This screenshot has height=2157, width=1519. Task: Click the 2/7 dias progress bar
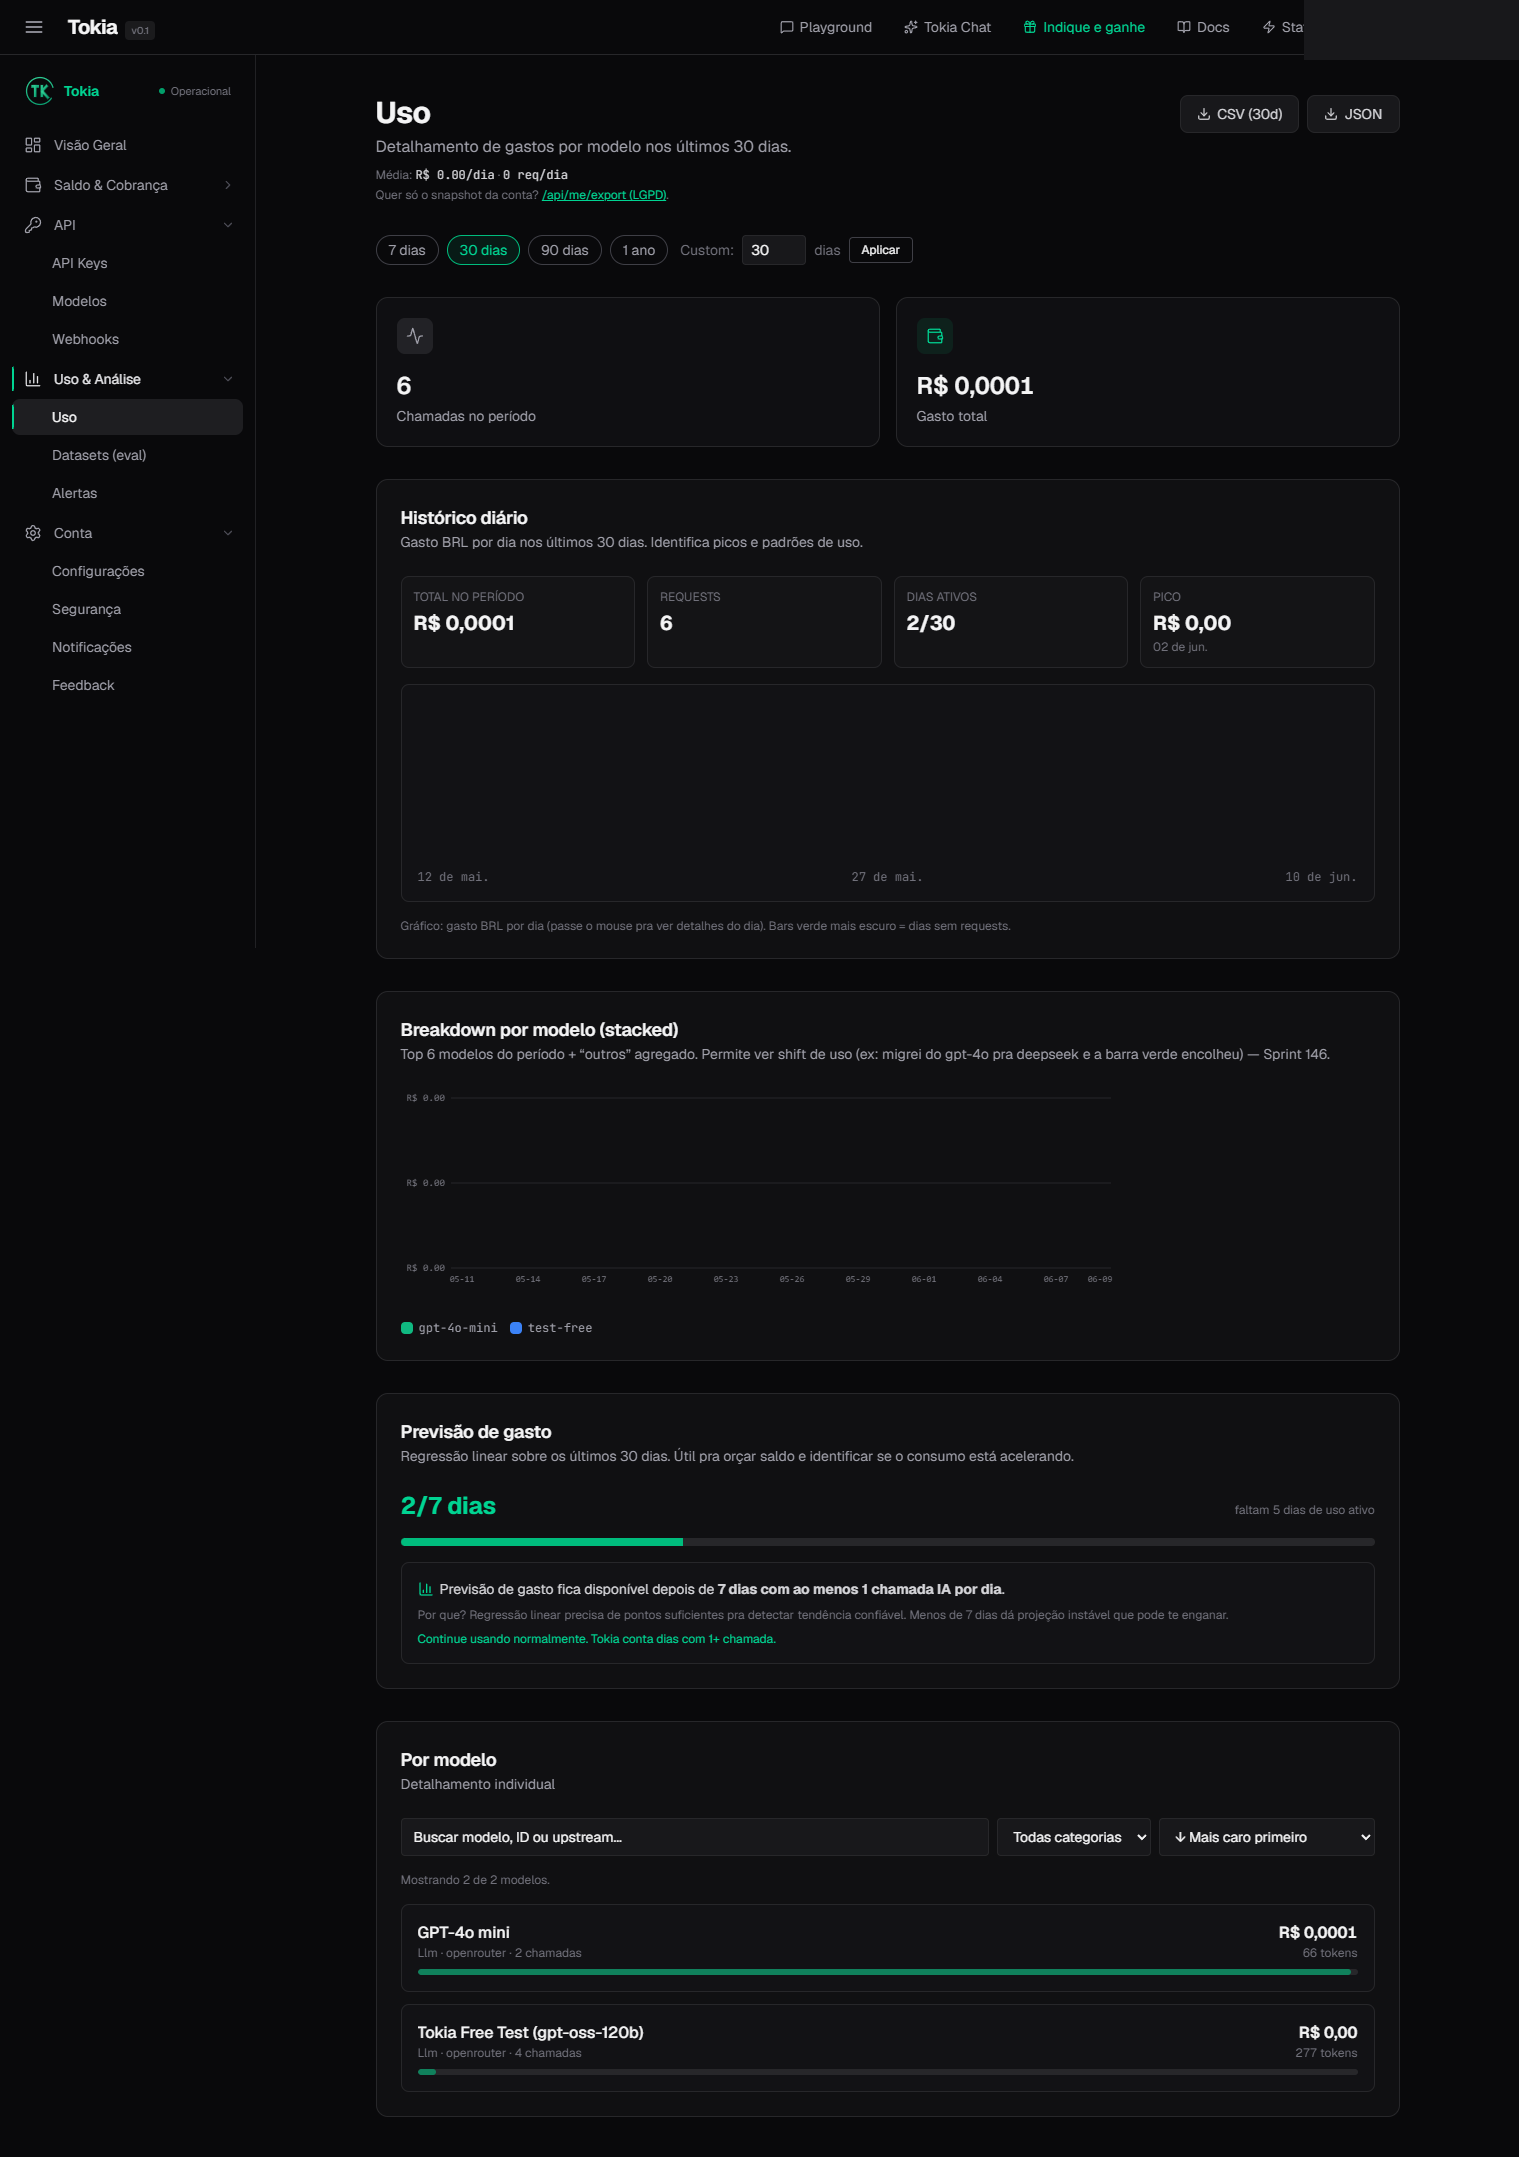tap(888, 1542)
